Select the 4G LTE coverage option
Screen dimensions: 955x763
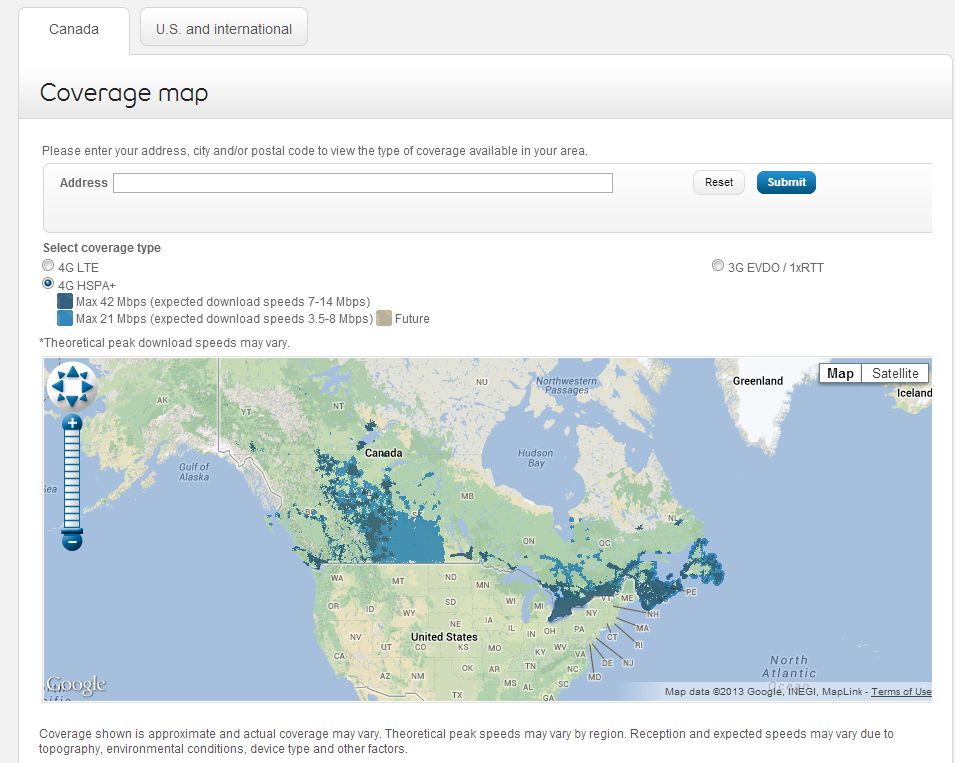[48, 266]
